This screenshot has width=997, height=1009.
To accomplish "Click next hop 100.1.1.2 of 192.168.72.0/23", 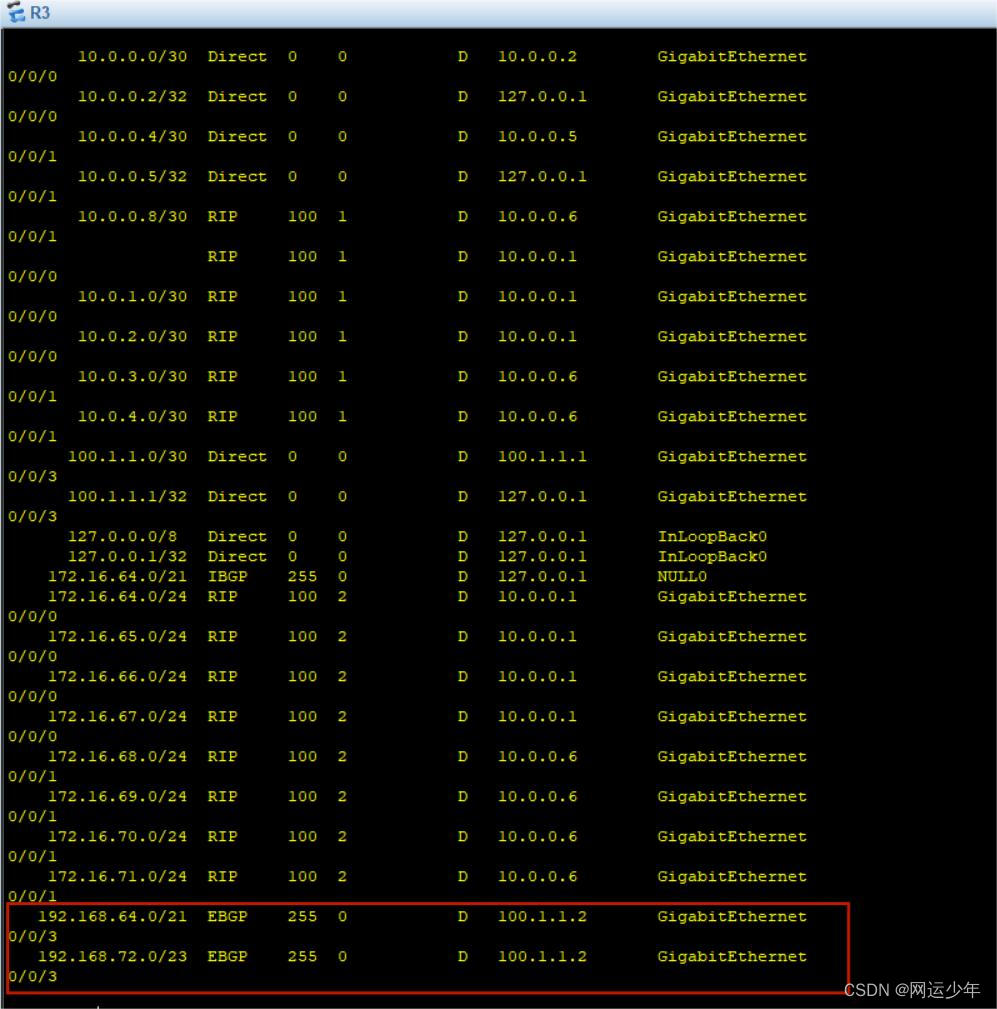I will 542,956.
